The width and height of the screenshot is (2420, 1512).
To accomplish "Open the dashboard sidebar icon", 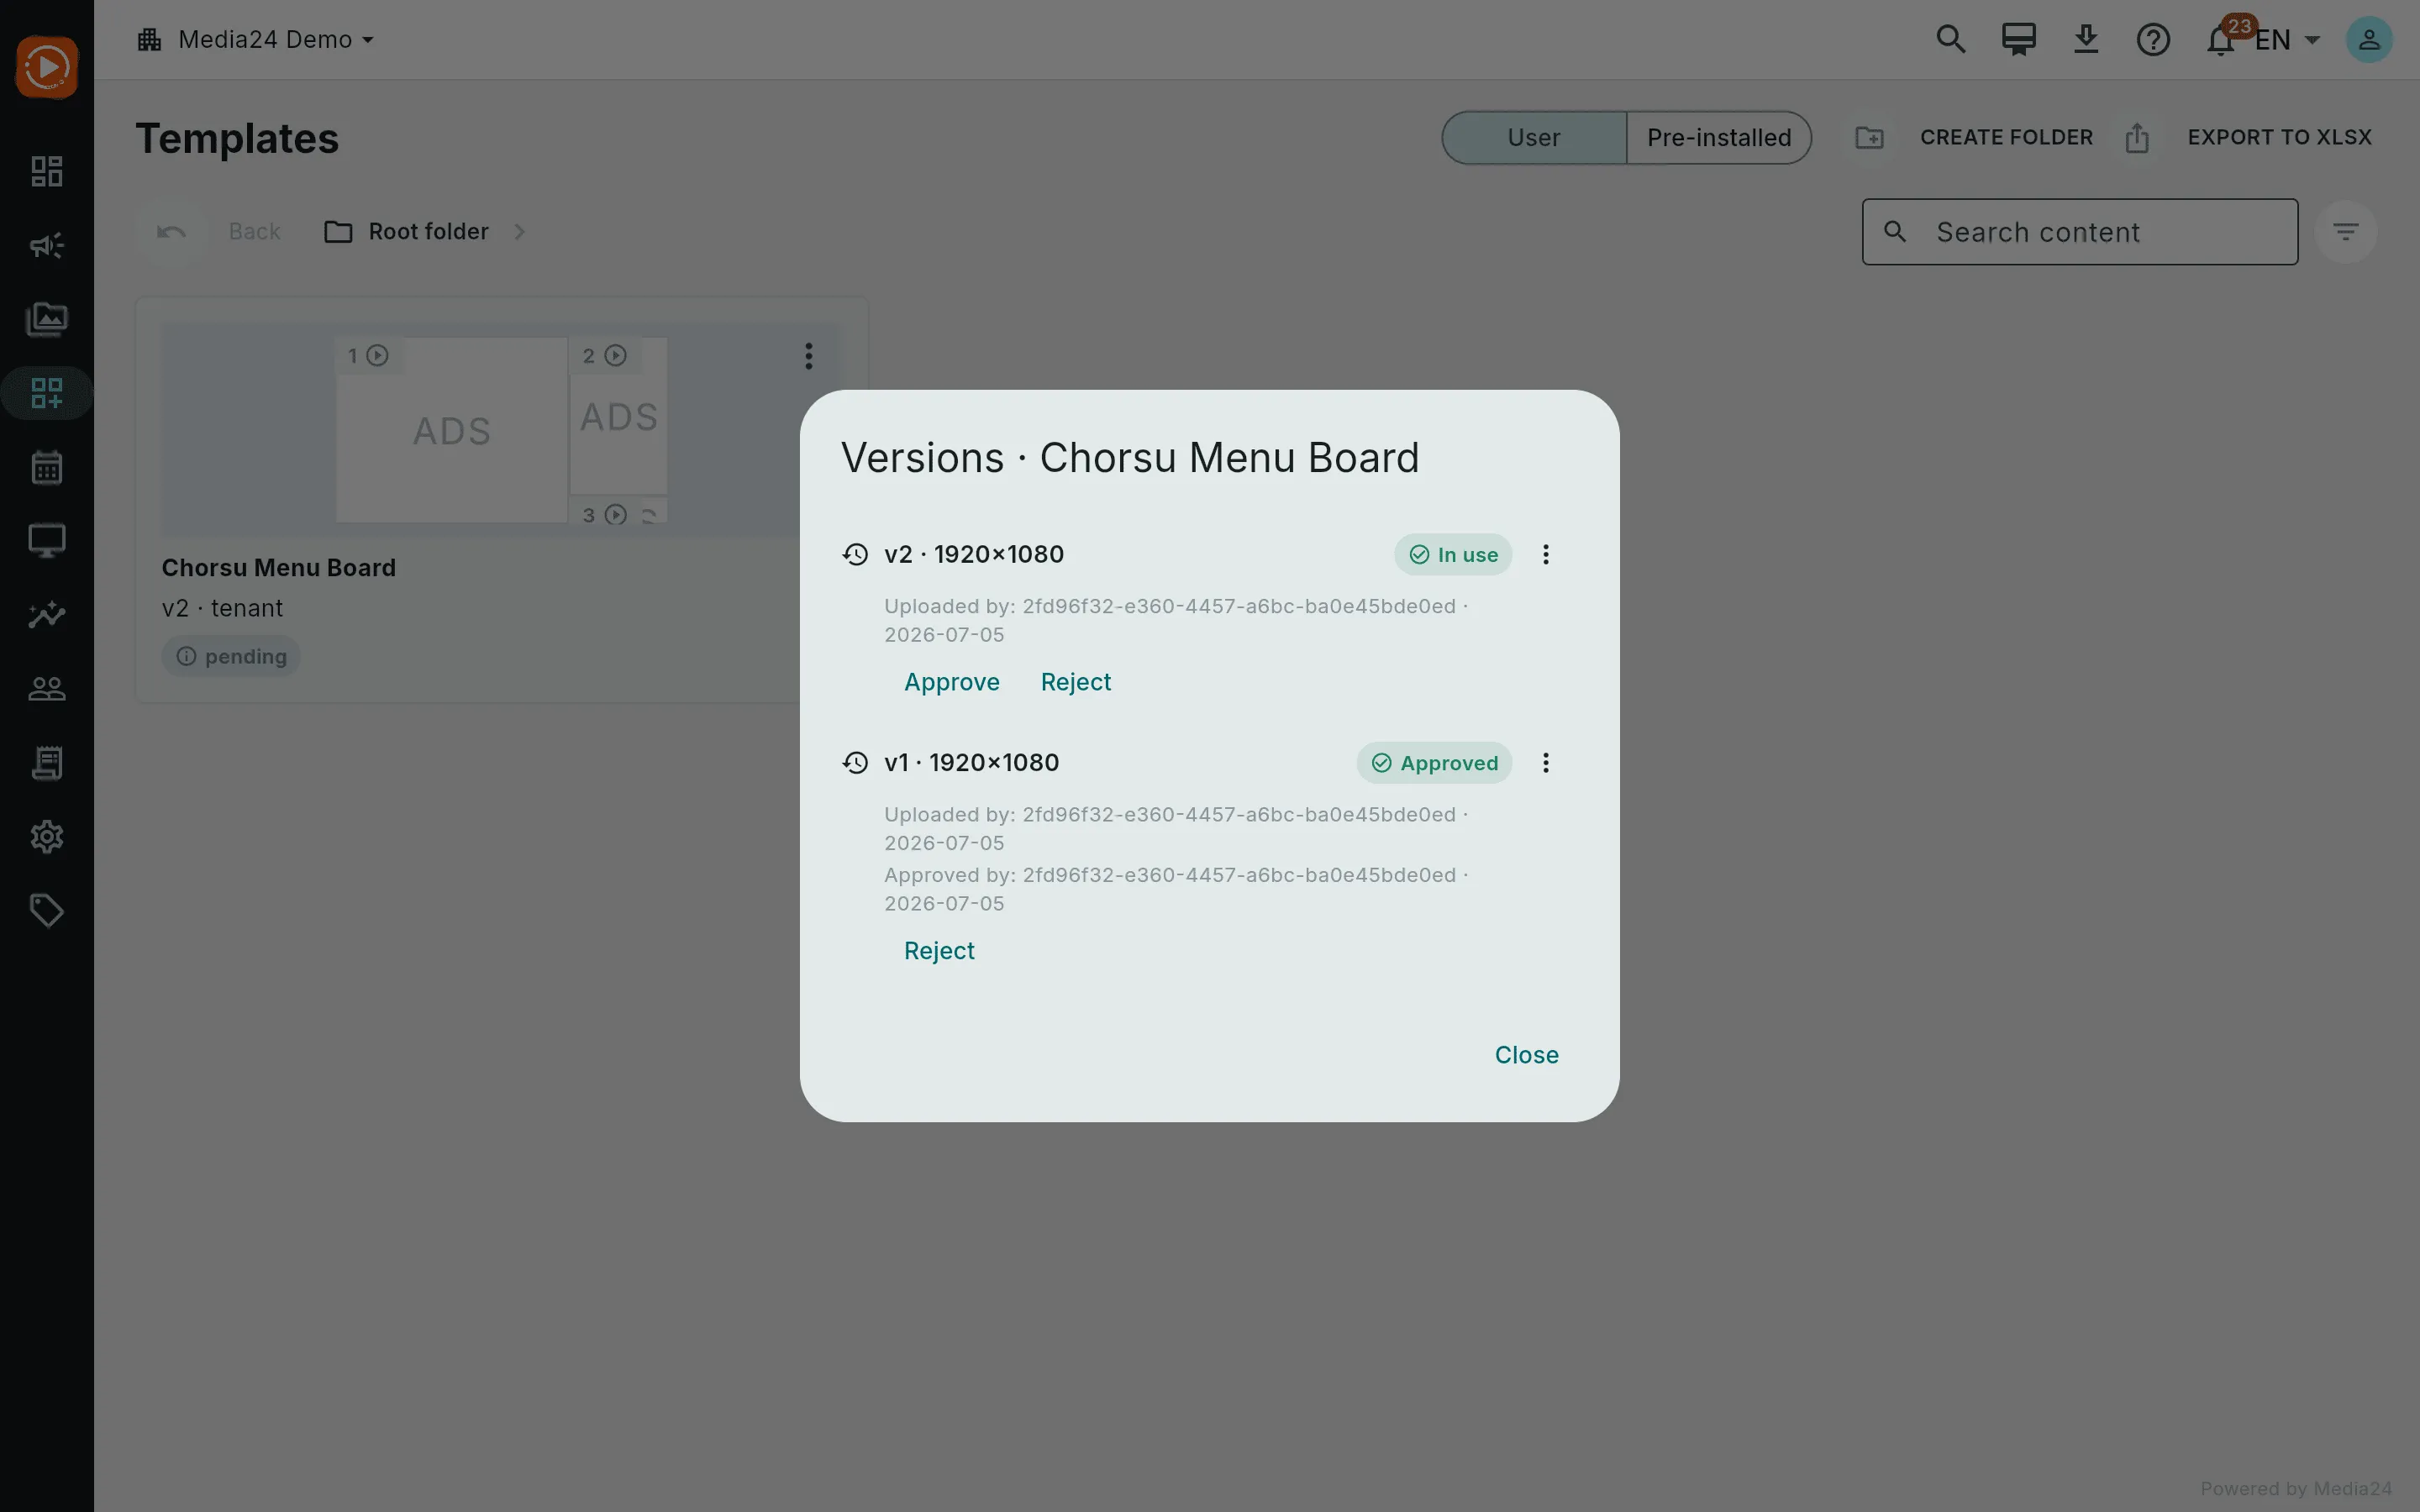I will coord(47,171).
